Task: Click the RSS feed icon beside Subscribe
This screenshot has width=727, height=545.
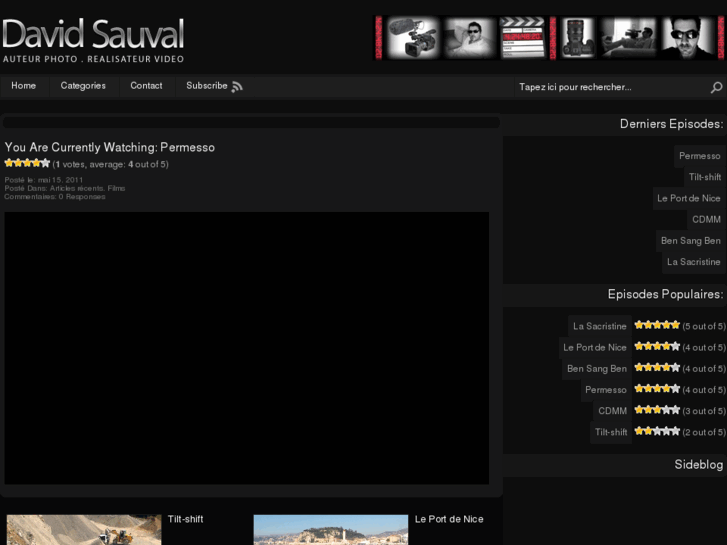Action: coord(237,87)
